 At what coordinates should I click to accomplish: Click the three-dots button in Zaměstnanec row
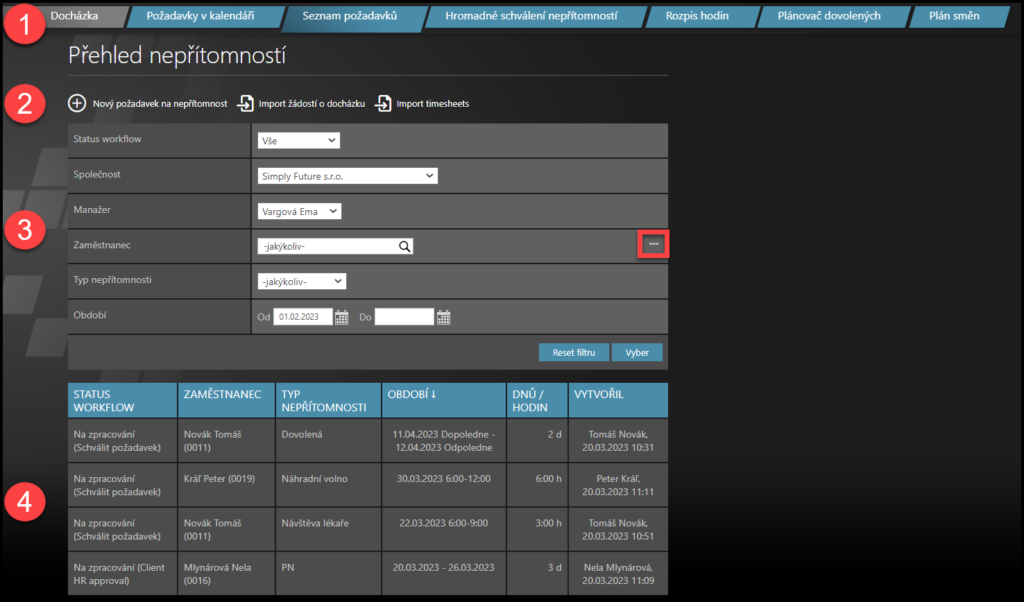pos(653,244)
